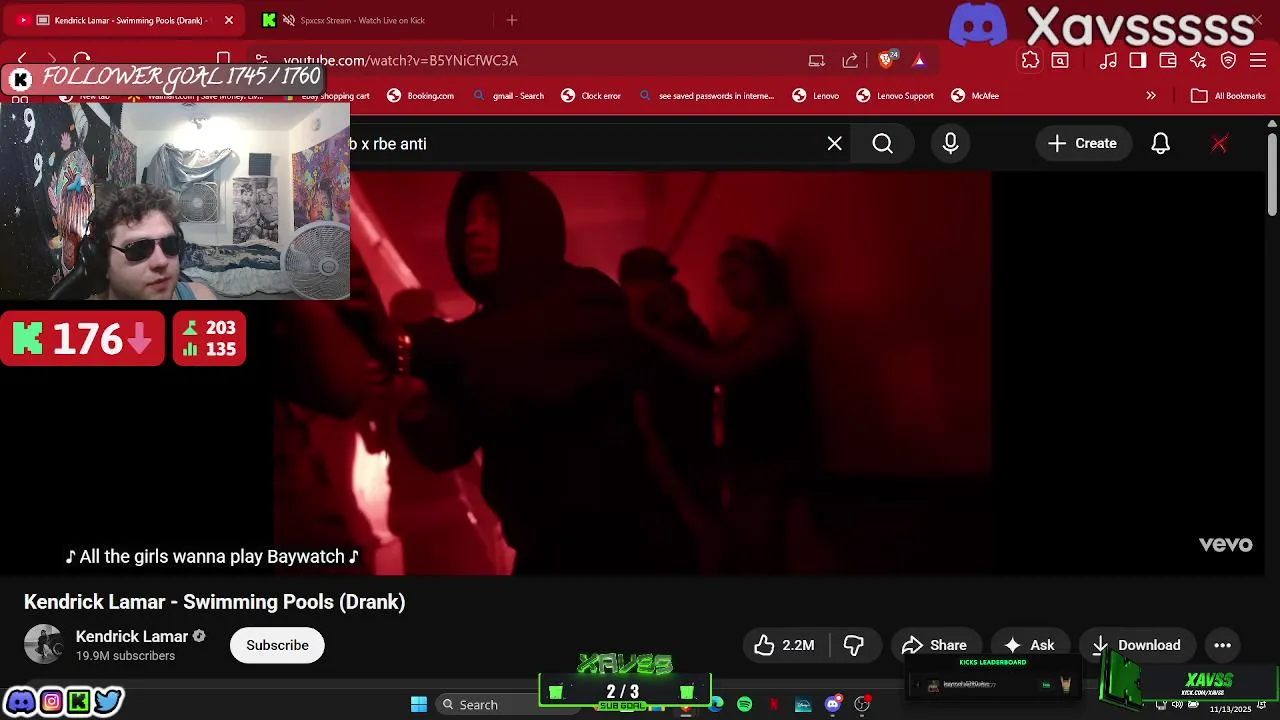This screenshot has width=1280, height=720.
Task: Open Leo AI sparkle icon in toolbar
Action: (x=1198, y=60)
